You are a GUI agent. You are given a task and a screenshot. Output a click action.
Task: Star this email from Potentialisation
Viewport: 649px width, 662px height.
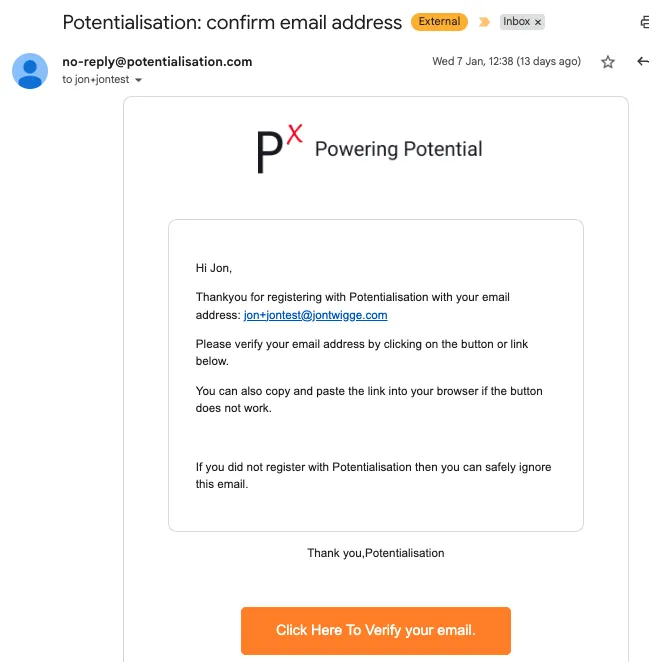pos(608,62)
